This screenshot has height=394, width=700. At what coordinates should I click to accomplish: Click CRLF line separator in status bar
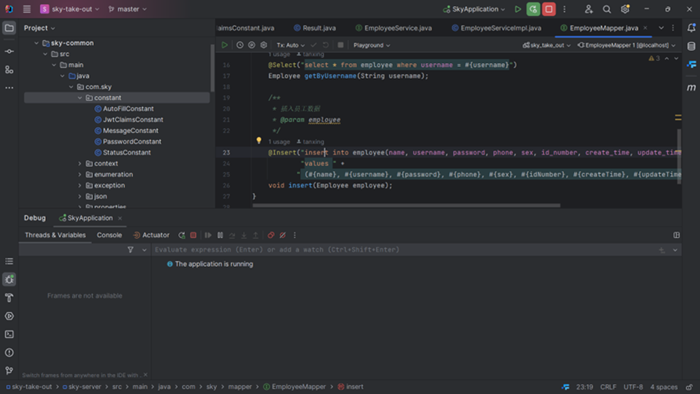coord(608,387)
